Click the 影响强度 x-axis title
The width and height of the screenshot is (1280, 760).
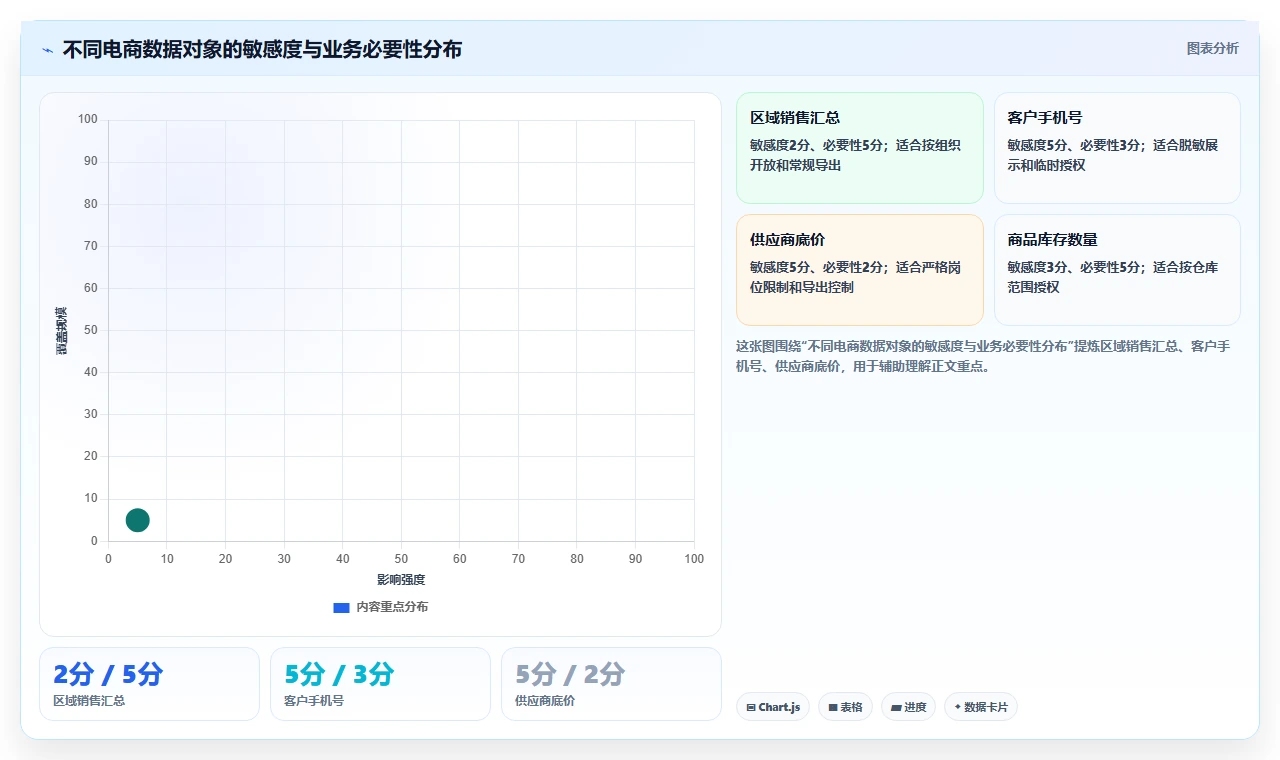401,580
